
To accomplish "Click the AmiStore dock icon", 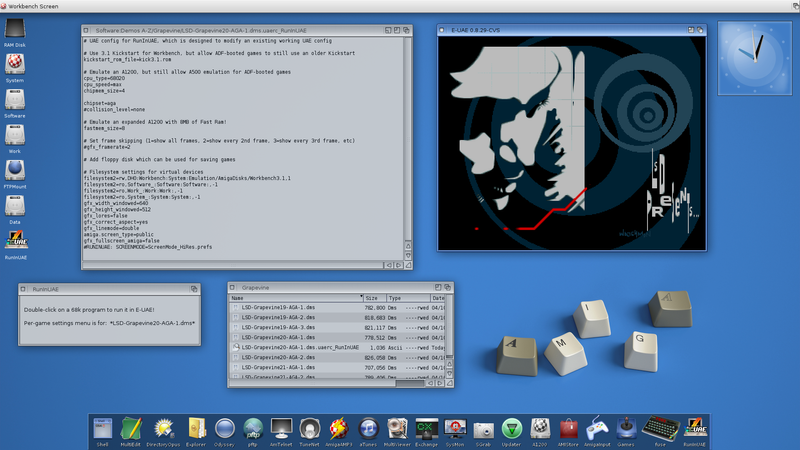I will 569,428.
